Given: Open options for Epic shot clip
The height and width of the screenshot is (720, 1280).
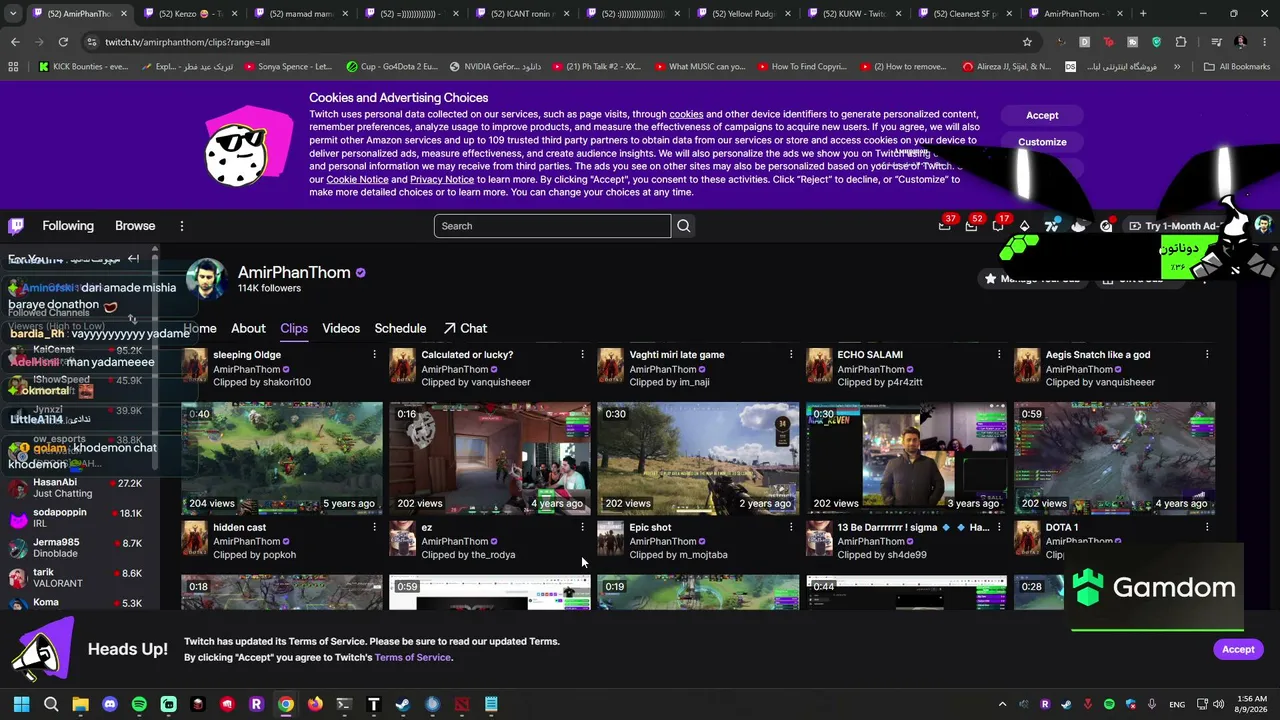Looking at the screenshot, I should point(791,528).
